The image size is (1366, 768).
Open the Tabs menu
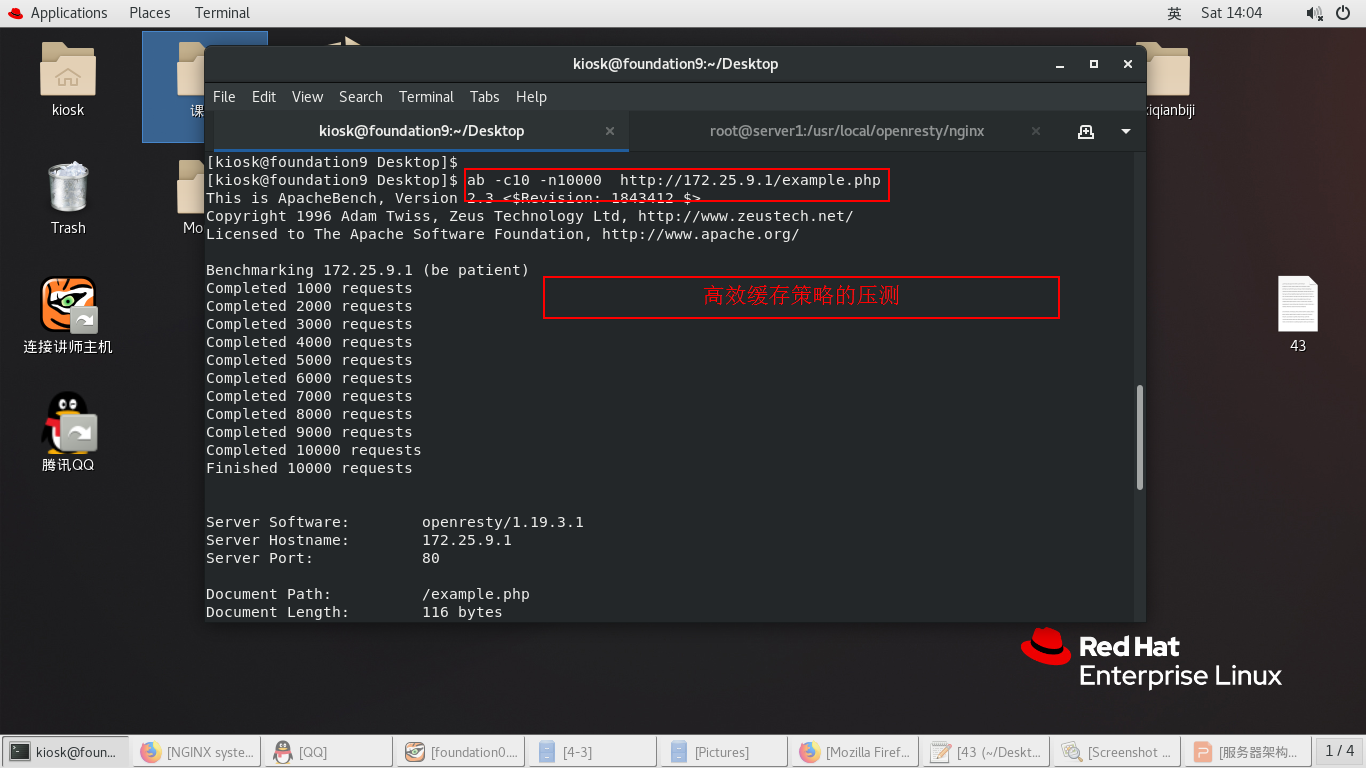484,97
